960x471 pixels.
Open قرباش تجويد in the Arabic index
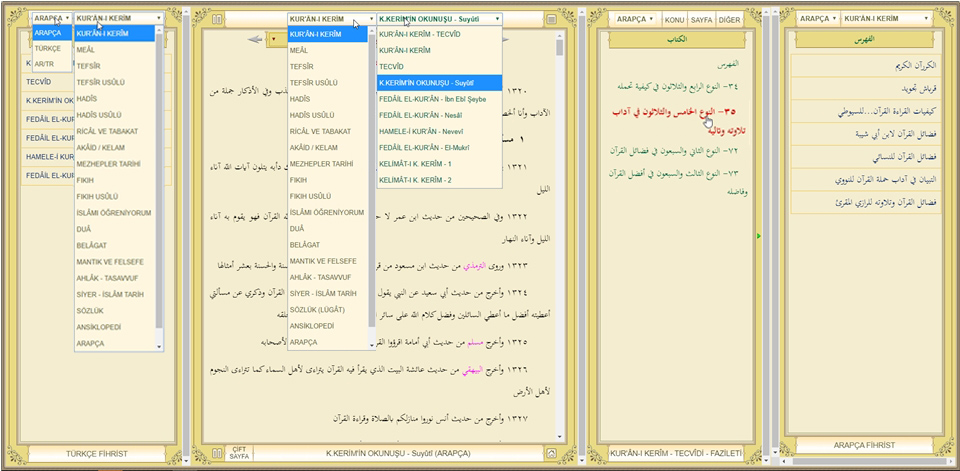click(x=866, y=89)
